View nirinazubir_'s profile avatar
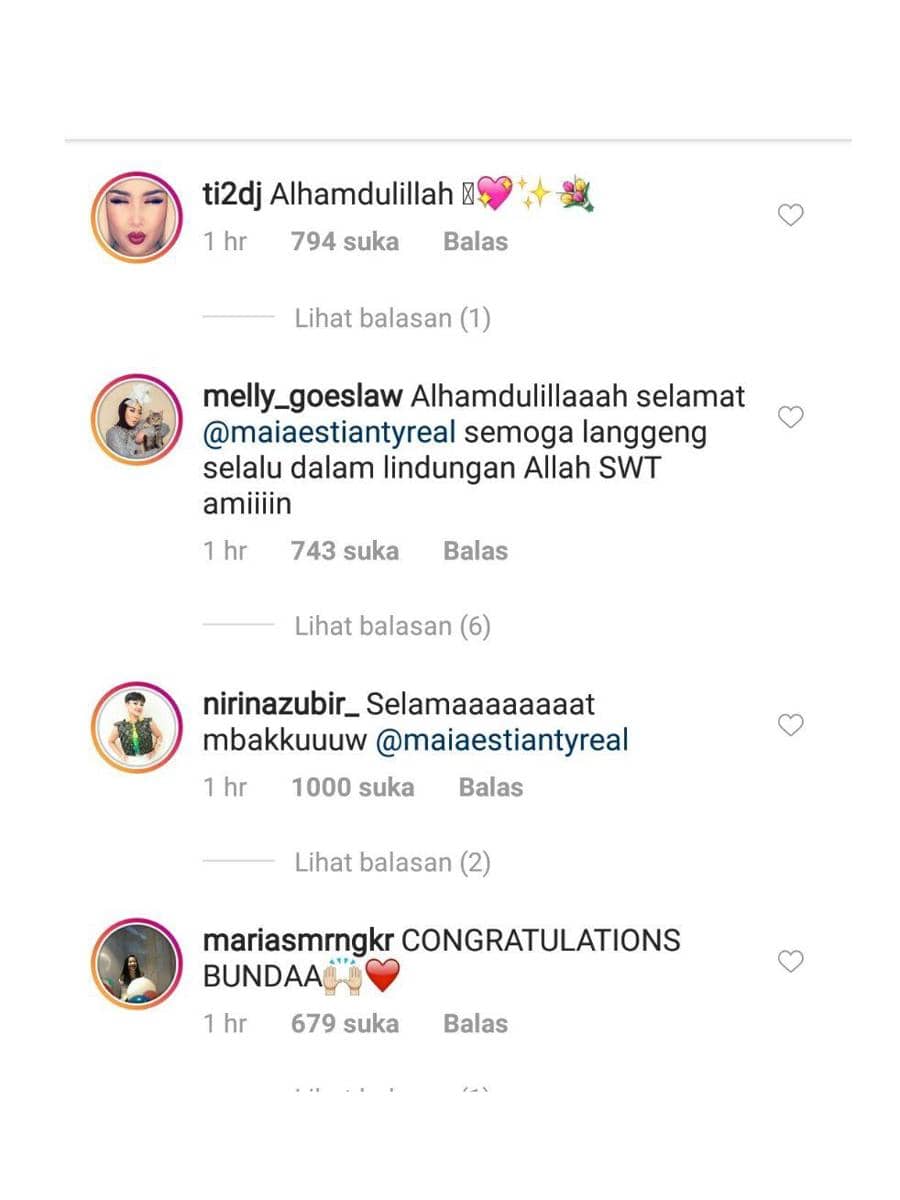The image size is (900, 1200). (136, 729)
